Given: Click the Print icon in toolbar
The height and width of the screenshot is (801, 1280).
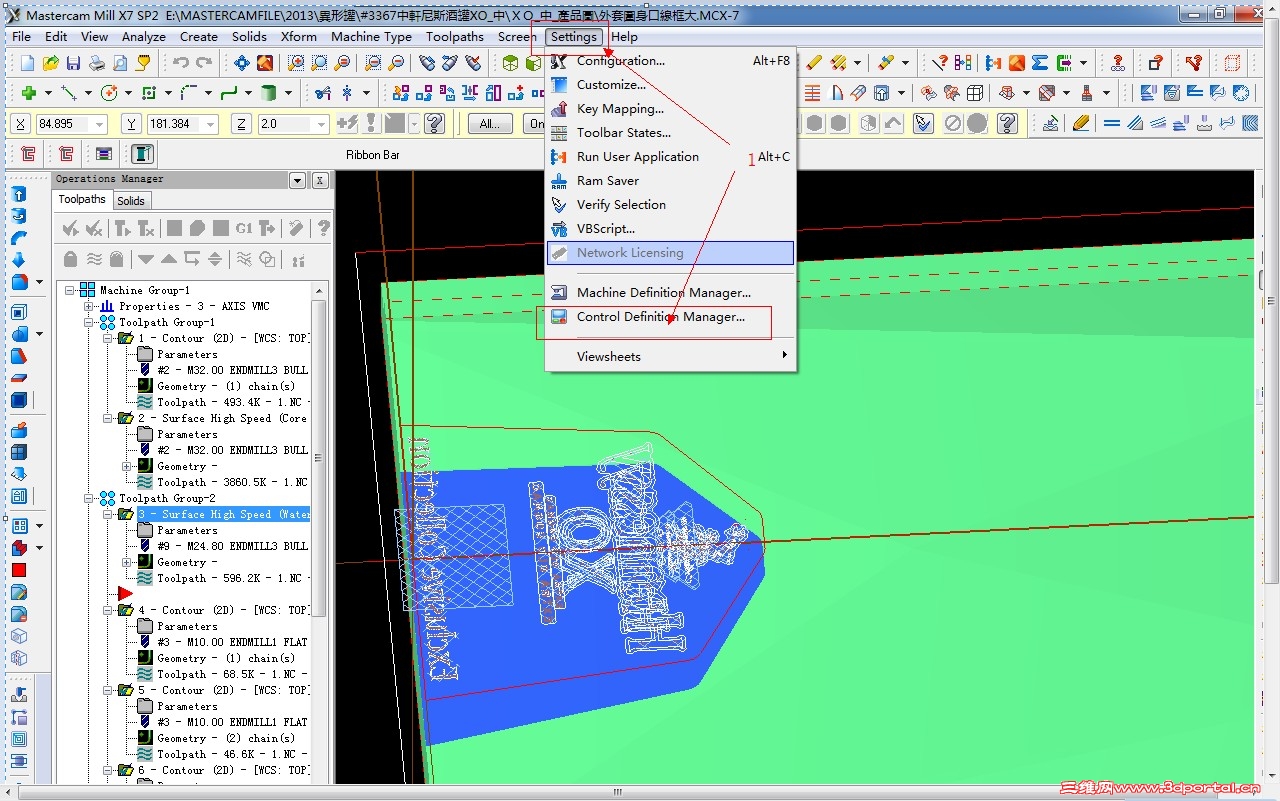Looking at the screenshot, I should (97, 63).
